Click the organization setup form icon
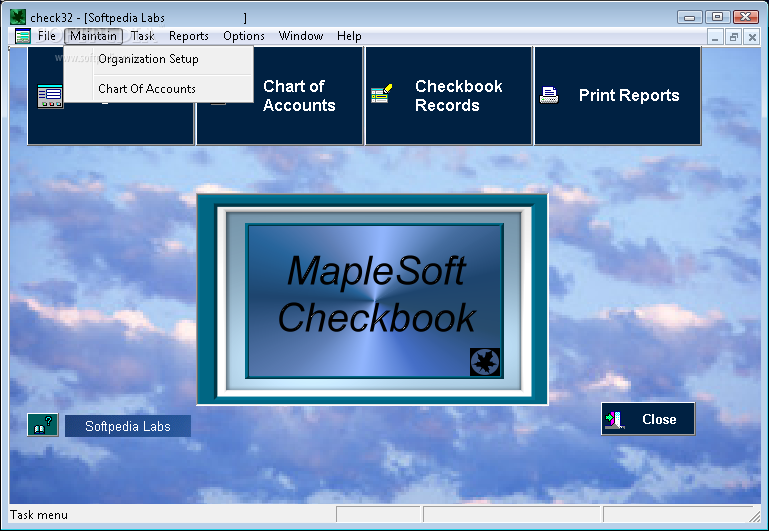Image resolution: width=769 pixels, height=531 pixels. (x=50, y=96)
